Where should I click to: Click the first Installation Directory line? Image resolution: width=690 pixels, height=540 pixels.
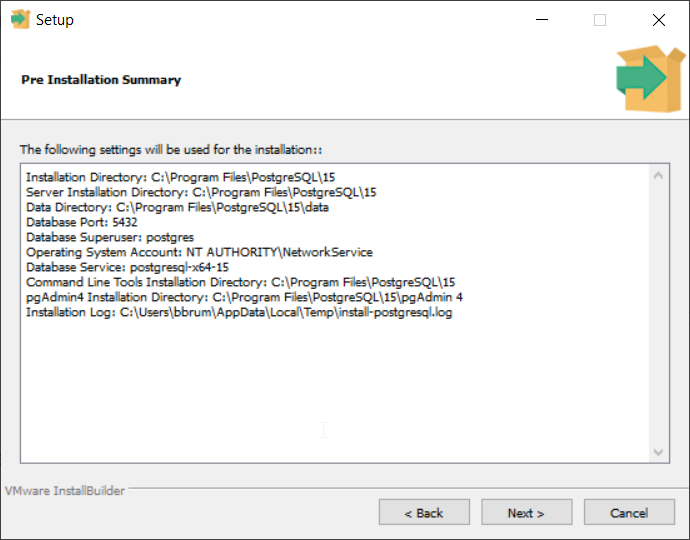click(181, 177)
